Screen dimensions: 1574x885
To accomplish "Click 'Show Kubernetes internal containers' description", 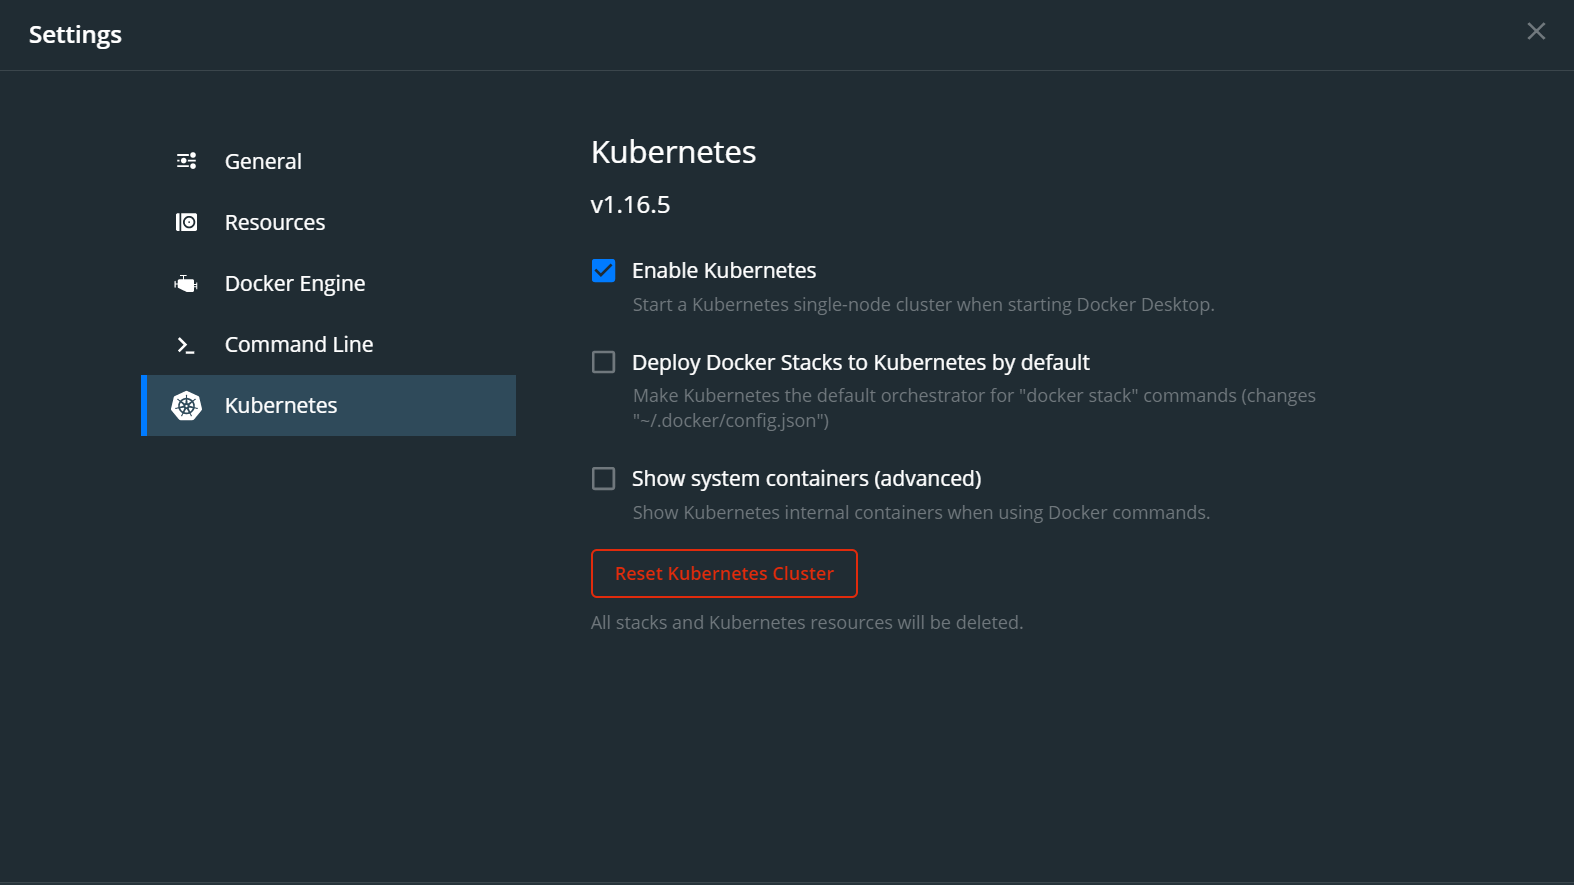I will pos(921,512).
